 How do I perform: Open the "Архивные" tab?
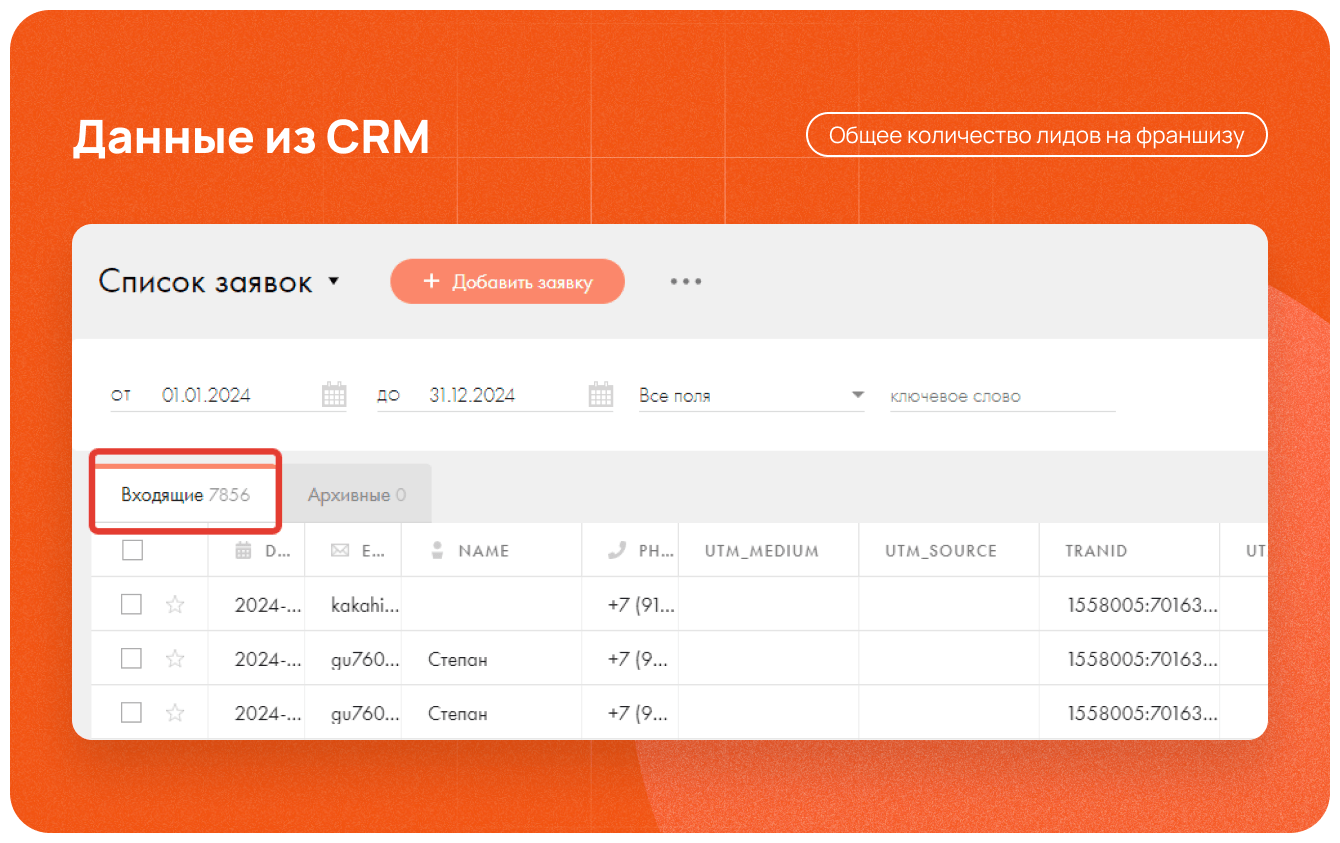click(356, 495)
